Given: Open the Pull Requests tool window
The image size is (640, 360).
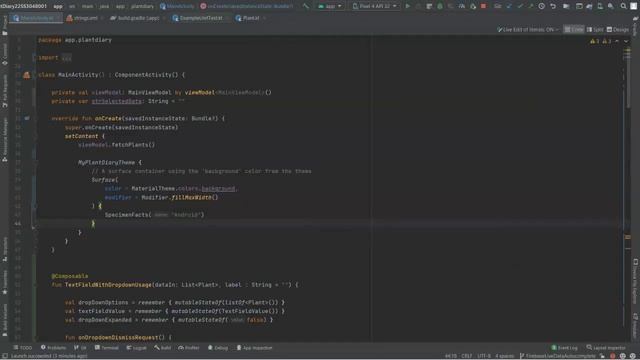Looking at the screenshot, I should click(x=4, y=92).
